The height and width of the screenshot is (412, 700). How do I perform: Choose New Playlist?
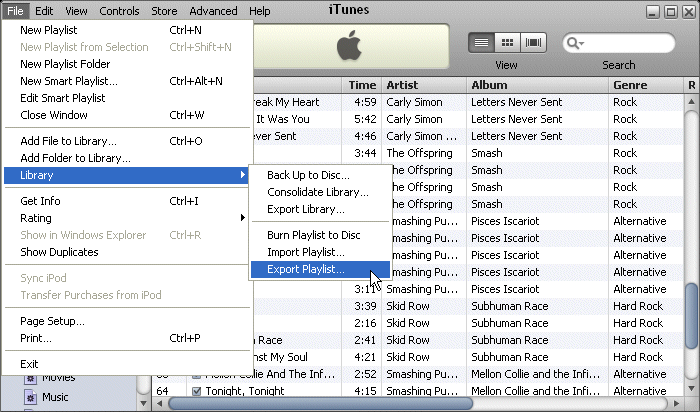pos(127,30)
